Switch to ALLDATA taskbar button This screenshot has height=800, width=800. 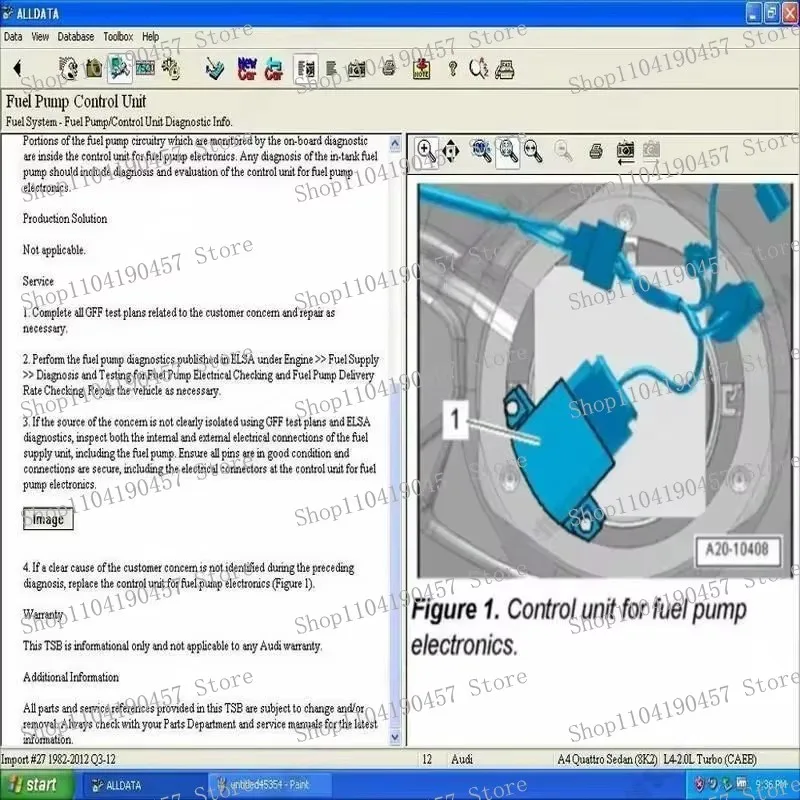tap(143, 785)
